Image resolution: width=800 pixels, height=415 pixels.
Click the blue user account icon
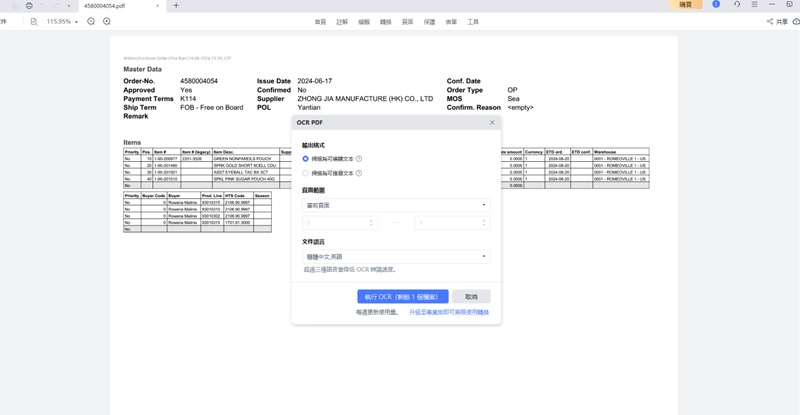click(x=716, y=5)
